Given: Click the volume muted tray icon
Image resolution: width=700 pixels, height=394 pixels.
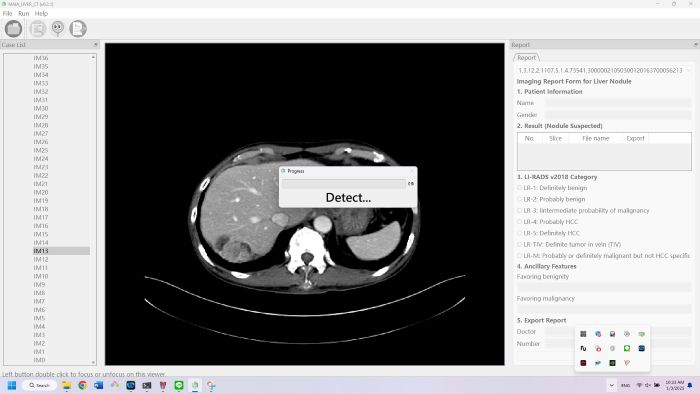Looking at the screenshot, I should [648, 385].
